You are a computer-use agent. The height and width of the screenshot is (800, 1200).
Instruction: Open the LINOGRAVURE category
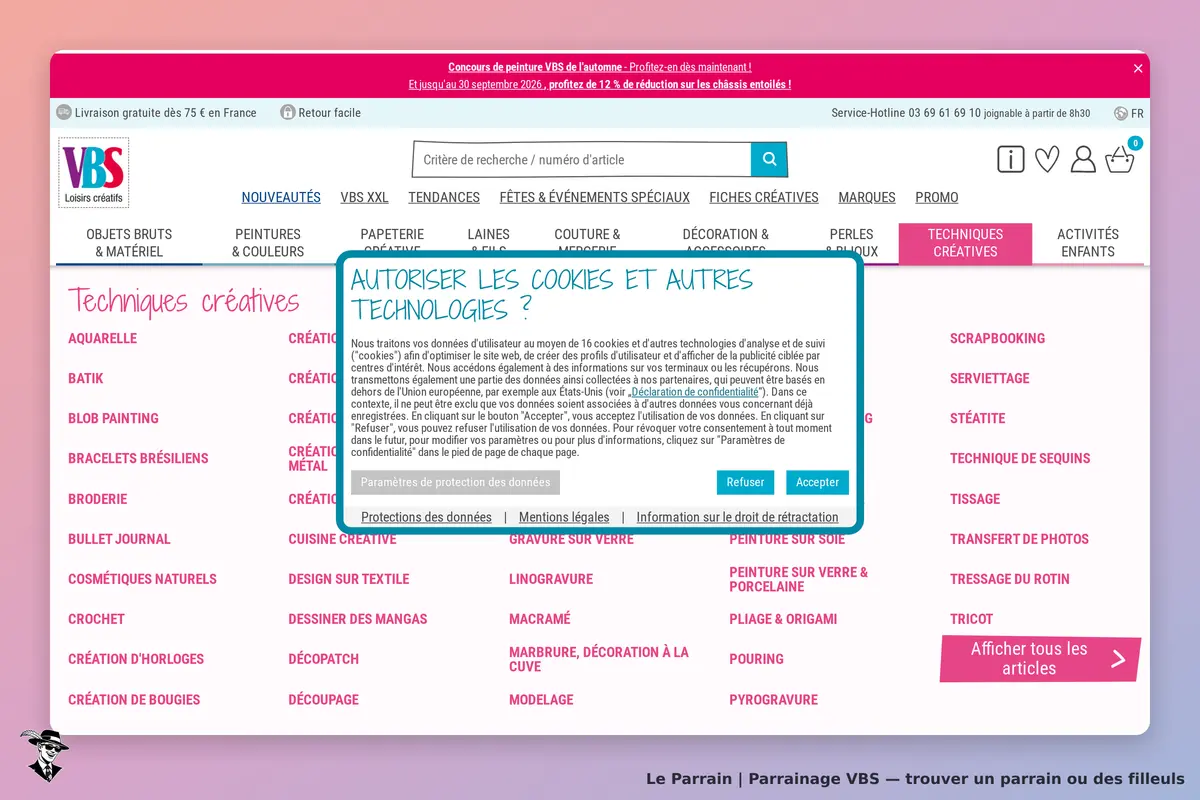point(551,579)
